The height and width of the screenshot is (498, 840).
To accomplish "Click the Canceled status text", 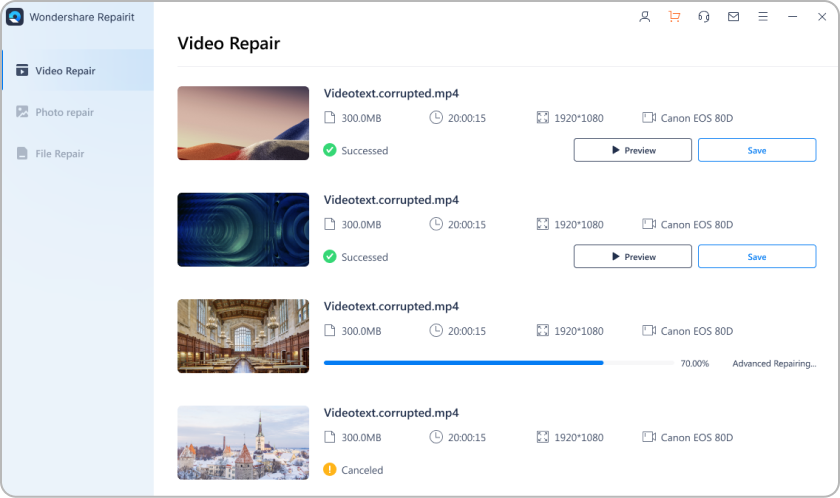I will click(x=362, y=470).
